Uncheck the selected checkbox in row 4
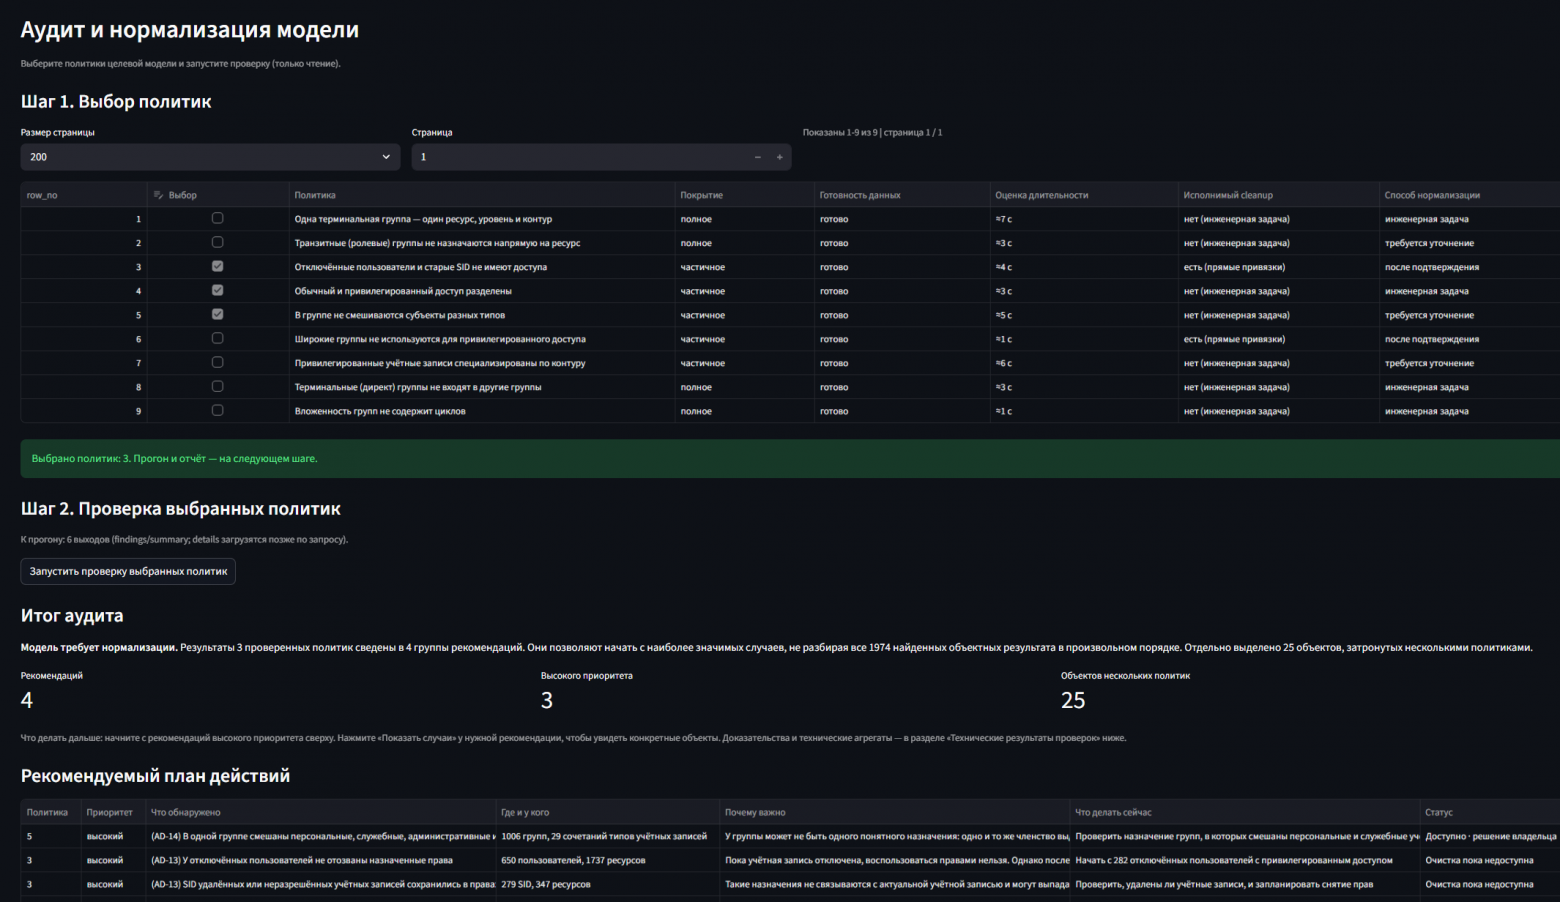The height and width of the screenshot is (902, 1560). pos(217,290)
